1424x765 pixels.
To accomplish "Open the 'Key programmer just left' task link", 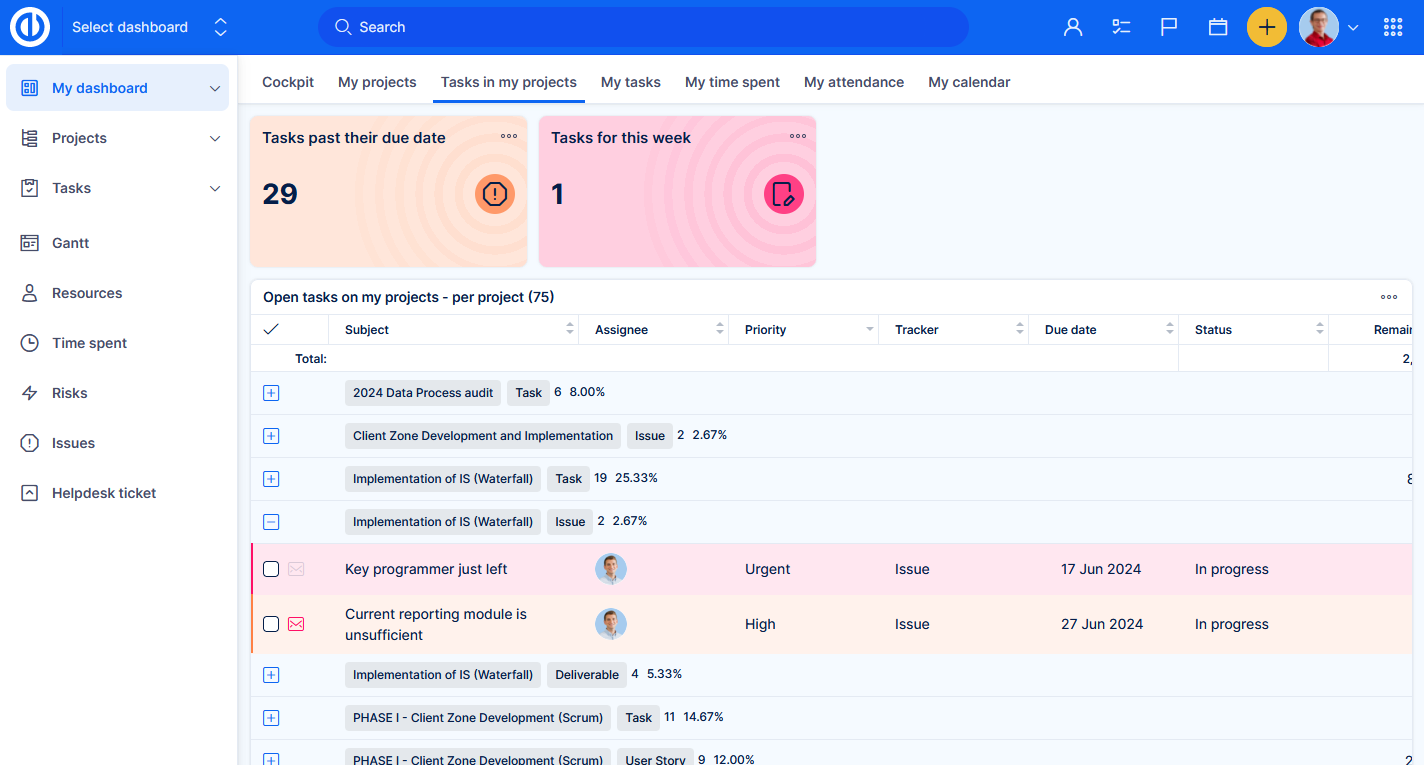I will click(426, 569).
